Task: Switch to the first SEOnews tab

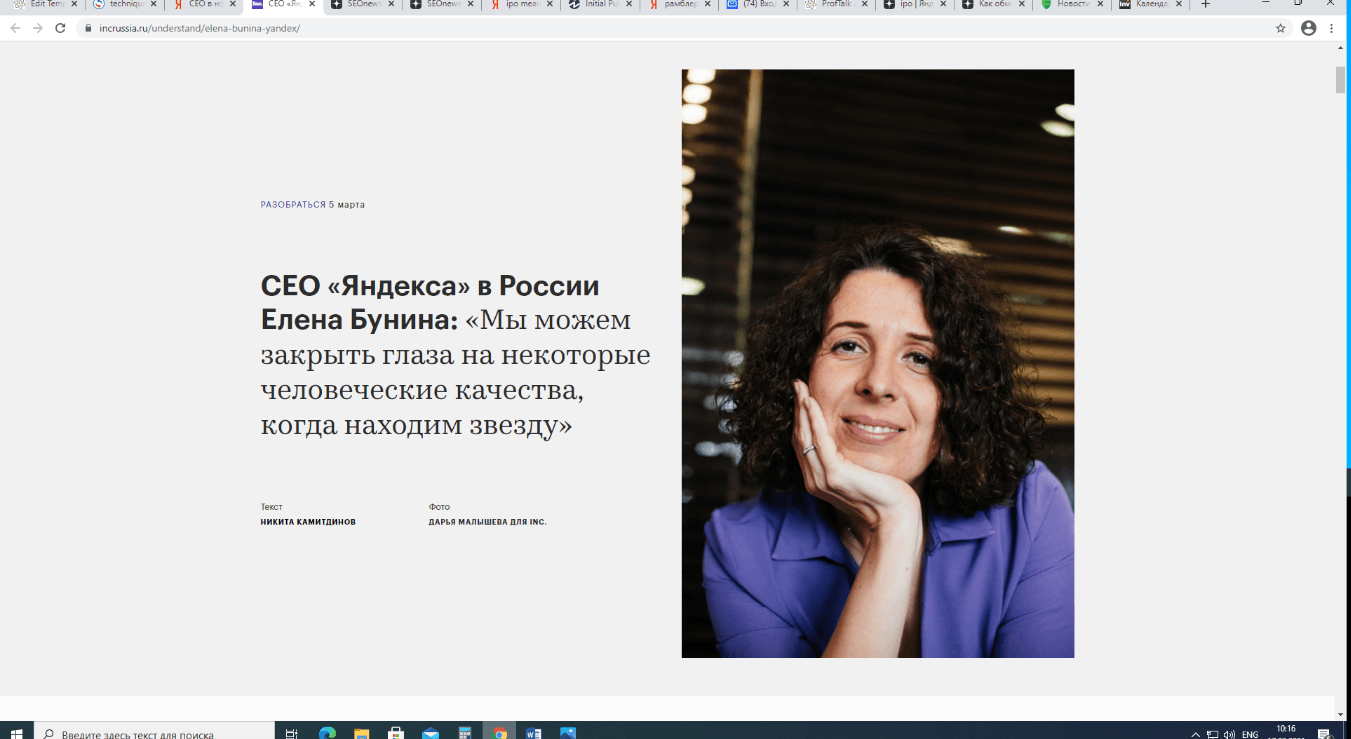Action: (360, 5)
